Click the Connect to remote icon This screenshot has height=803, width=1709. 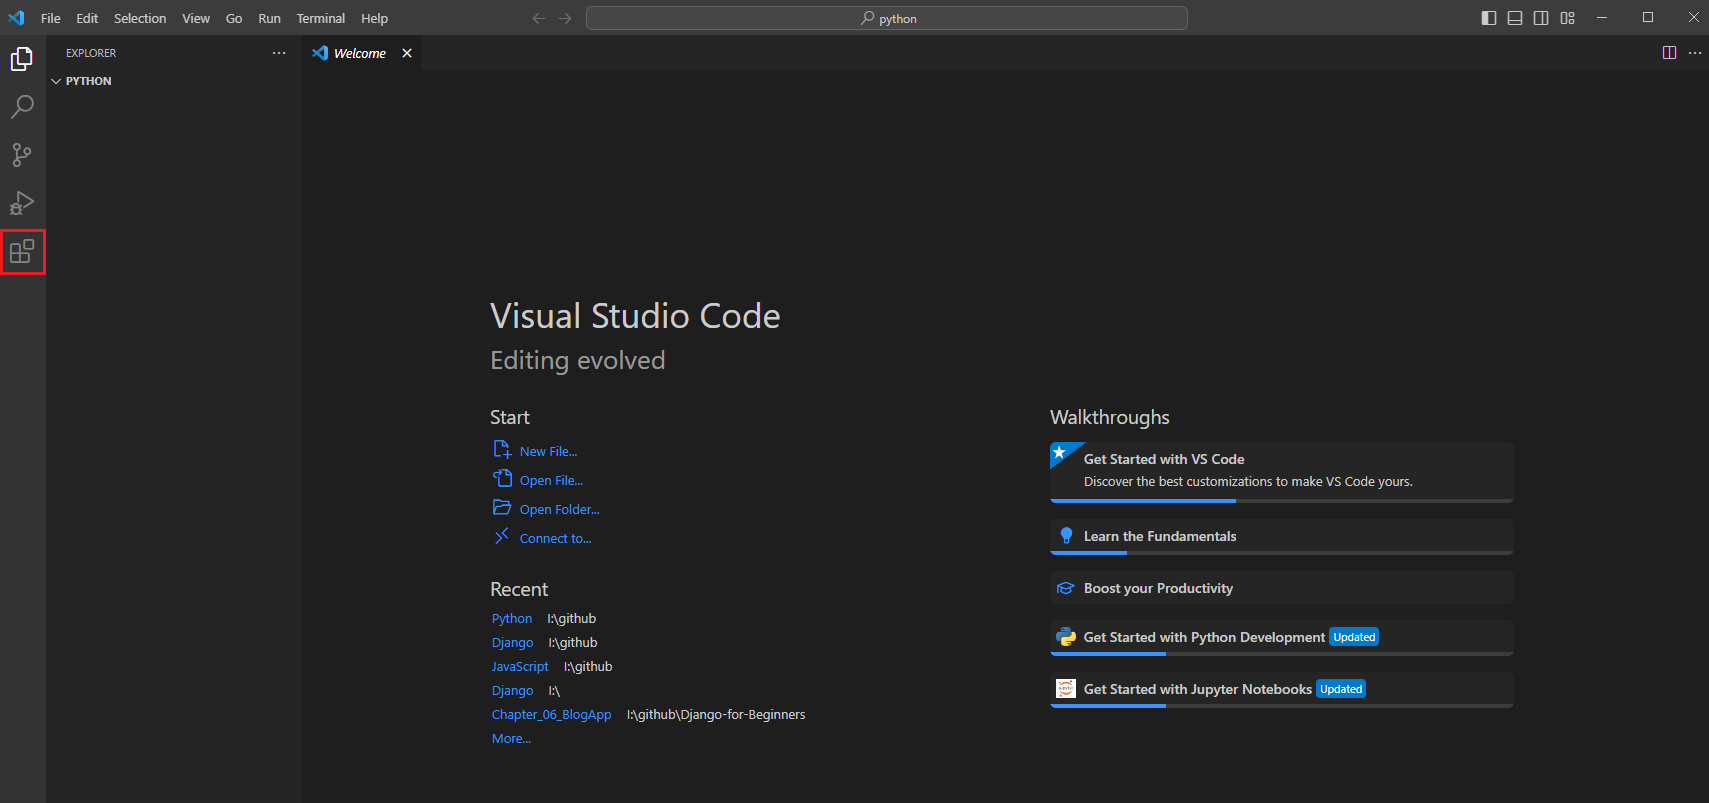(502, 537)
